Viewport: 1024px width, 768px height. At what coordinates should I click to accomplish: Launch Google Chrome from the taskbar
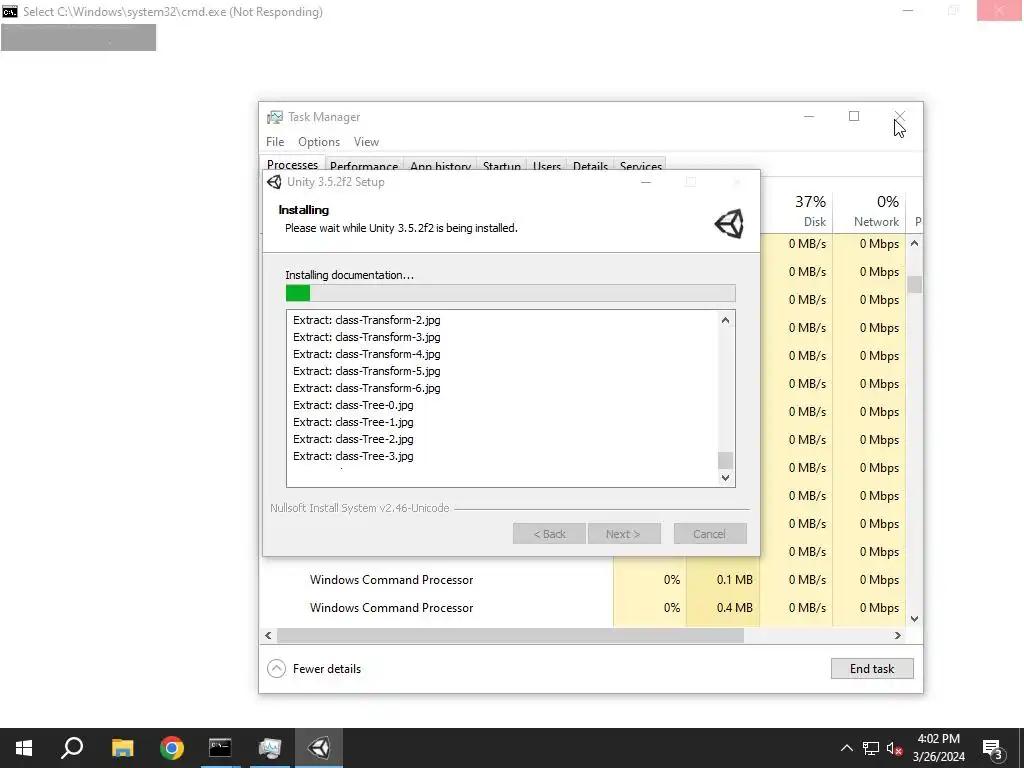[172, 748]
